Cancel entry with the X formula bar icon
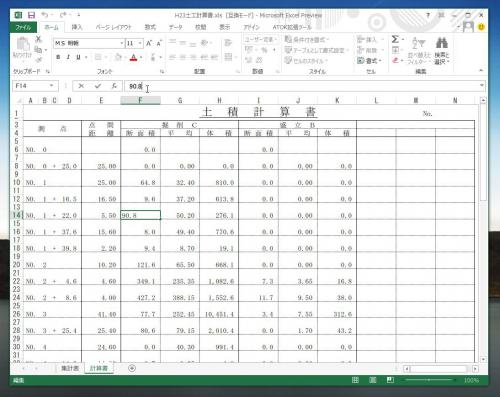 point(81,86)
